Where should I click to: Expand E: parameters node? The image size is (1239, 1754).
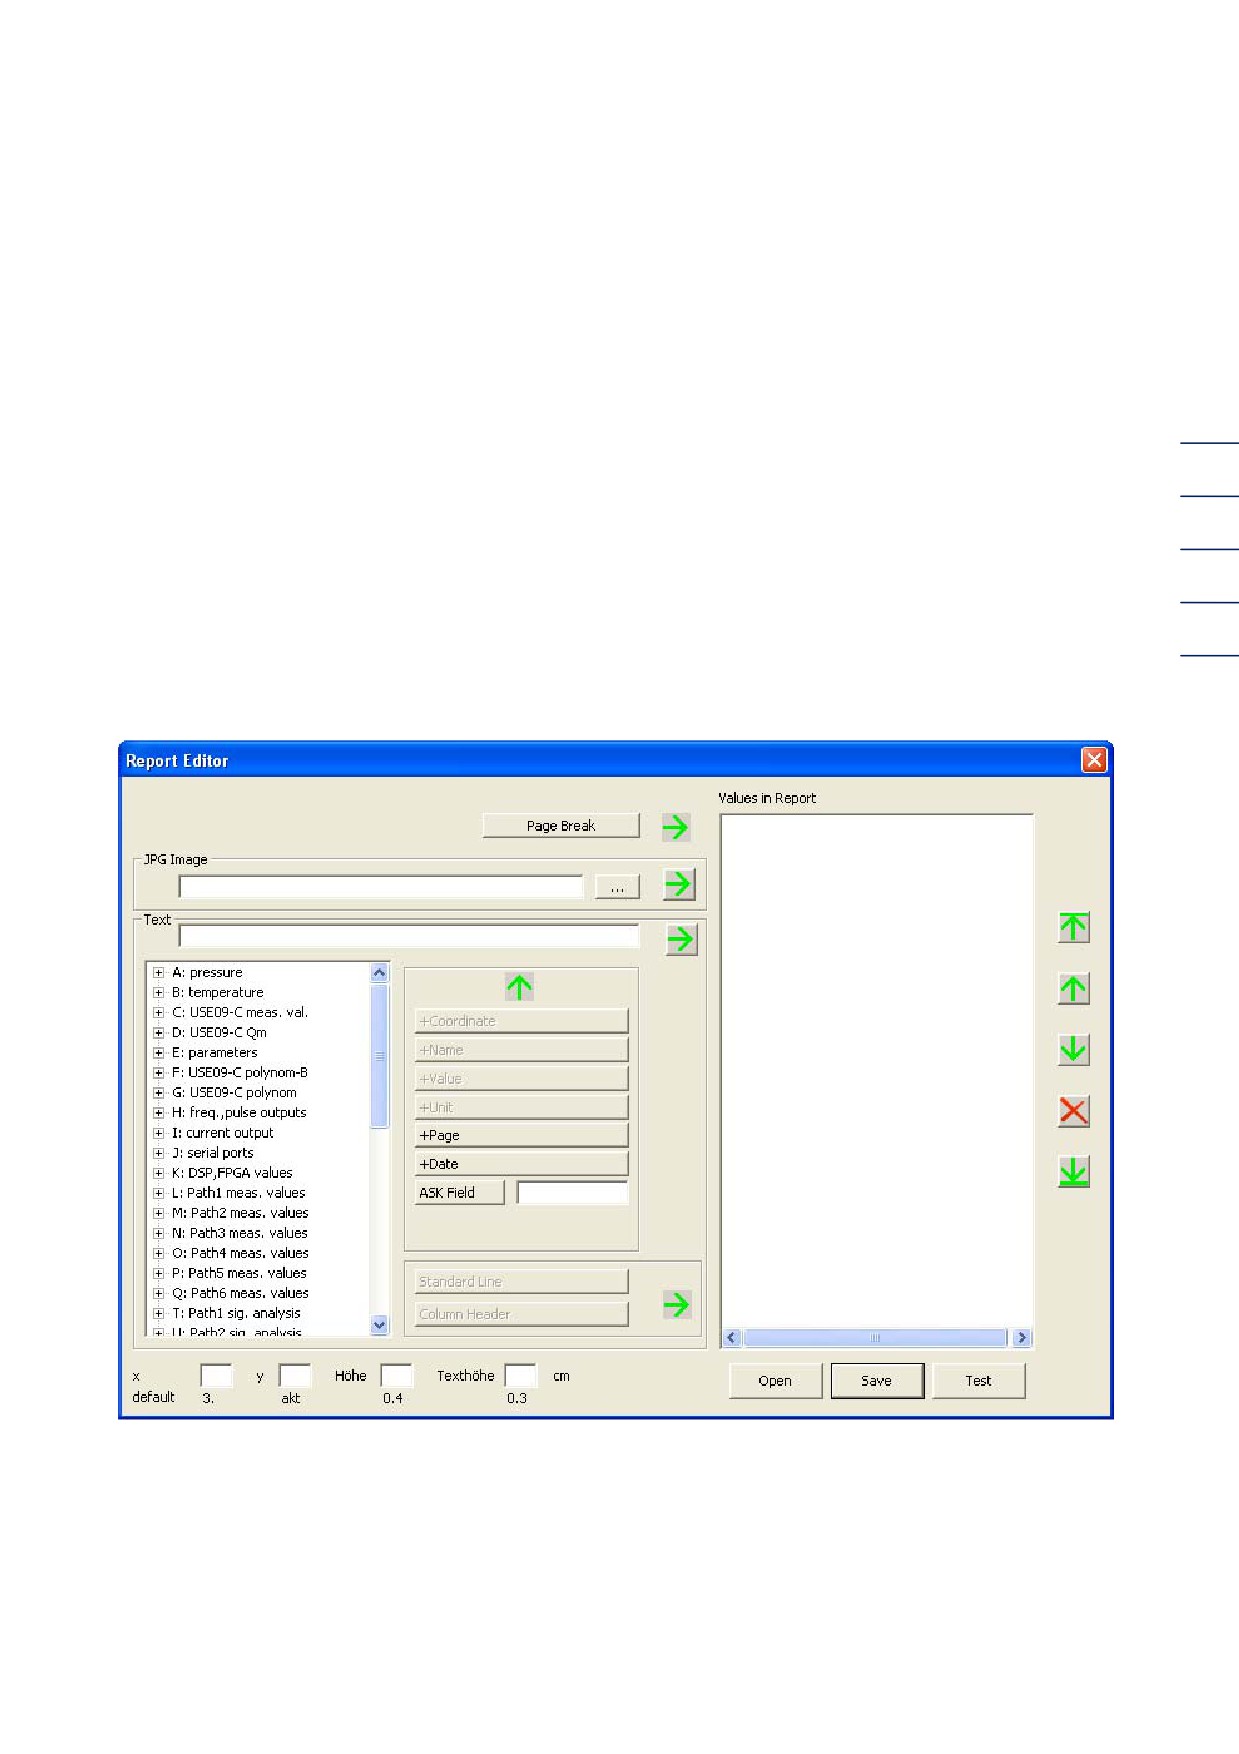(158, 1052)
